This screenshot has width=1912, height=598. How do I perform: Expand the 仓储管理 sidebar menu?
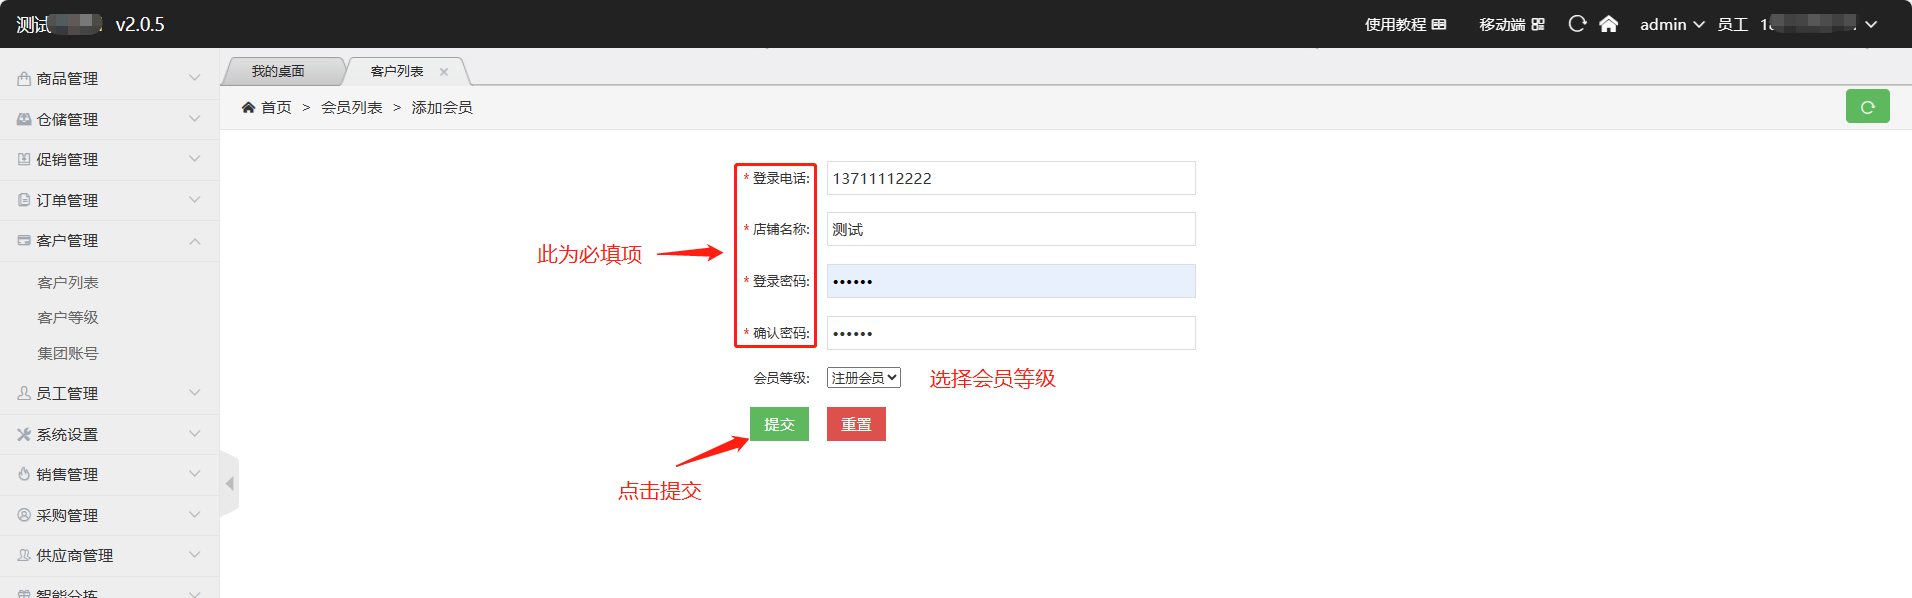109,119
